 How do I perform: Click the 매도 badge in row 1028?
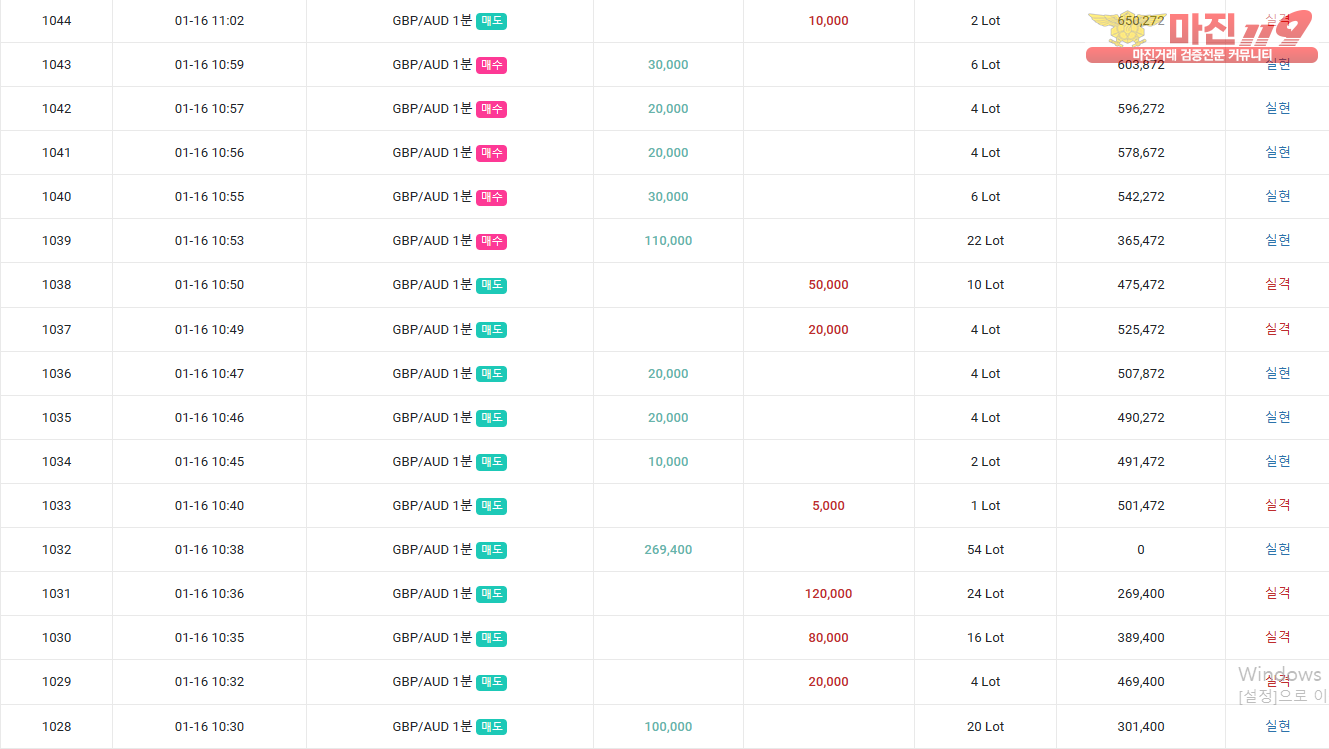tap(491, 727)
